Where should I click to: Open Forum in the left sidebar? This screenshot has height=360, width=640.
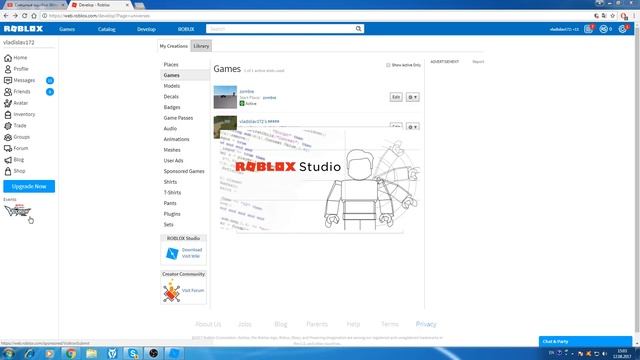(16, 149)
